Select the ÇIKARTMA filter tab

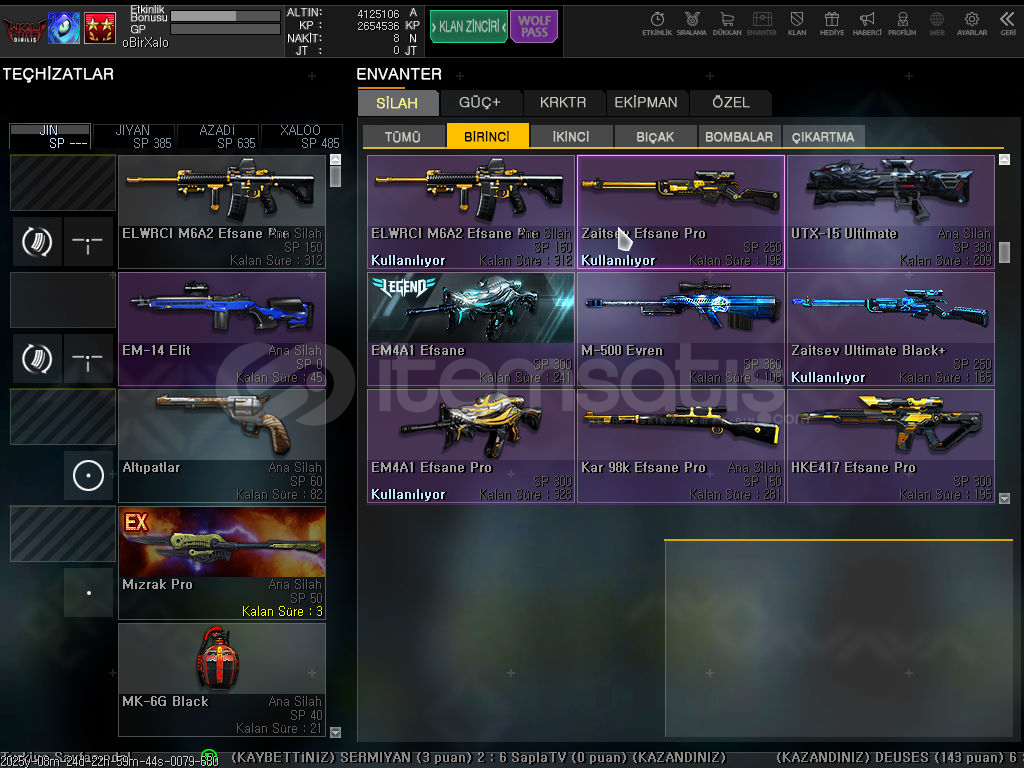(824, 136)
